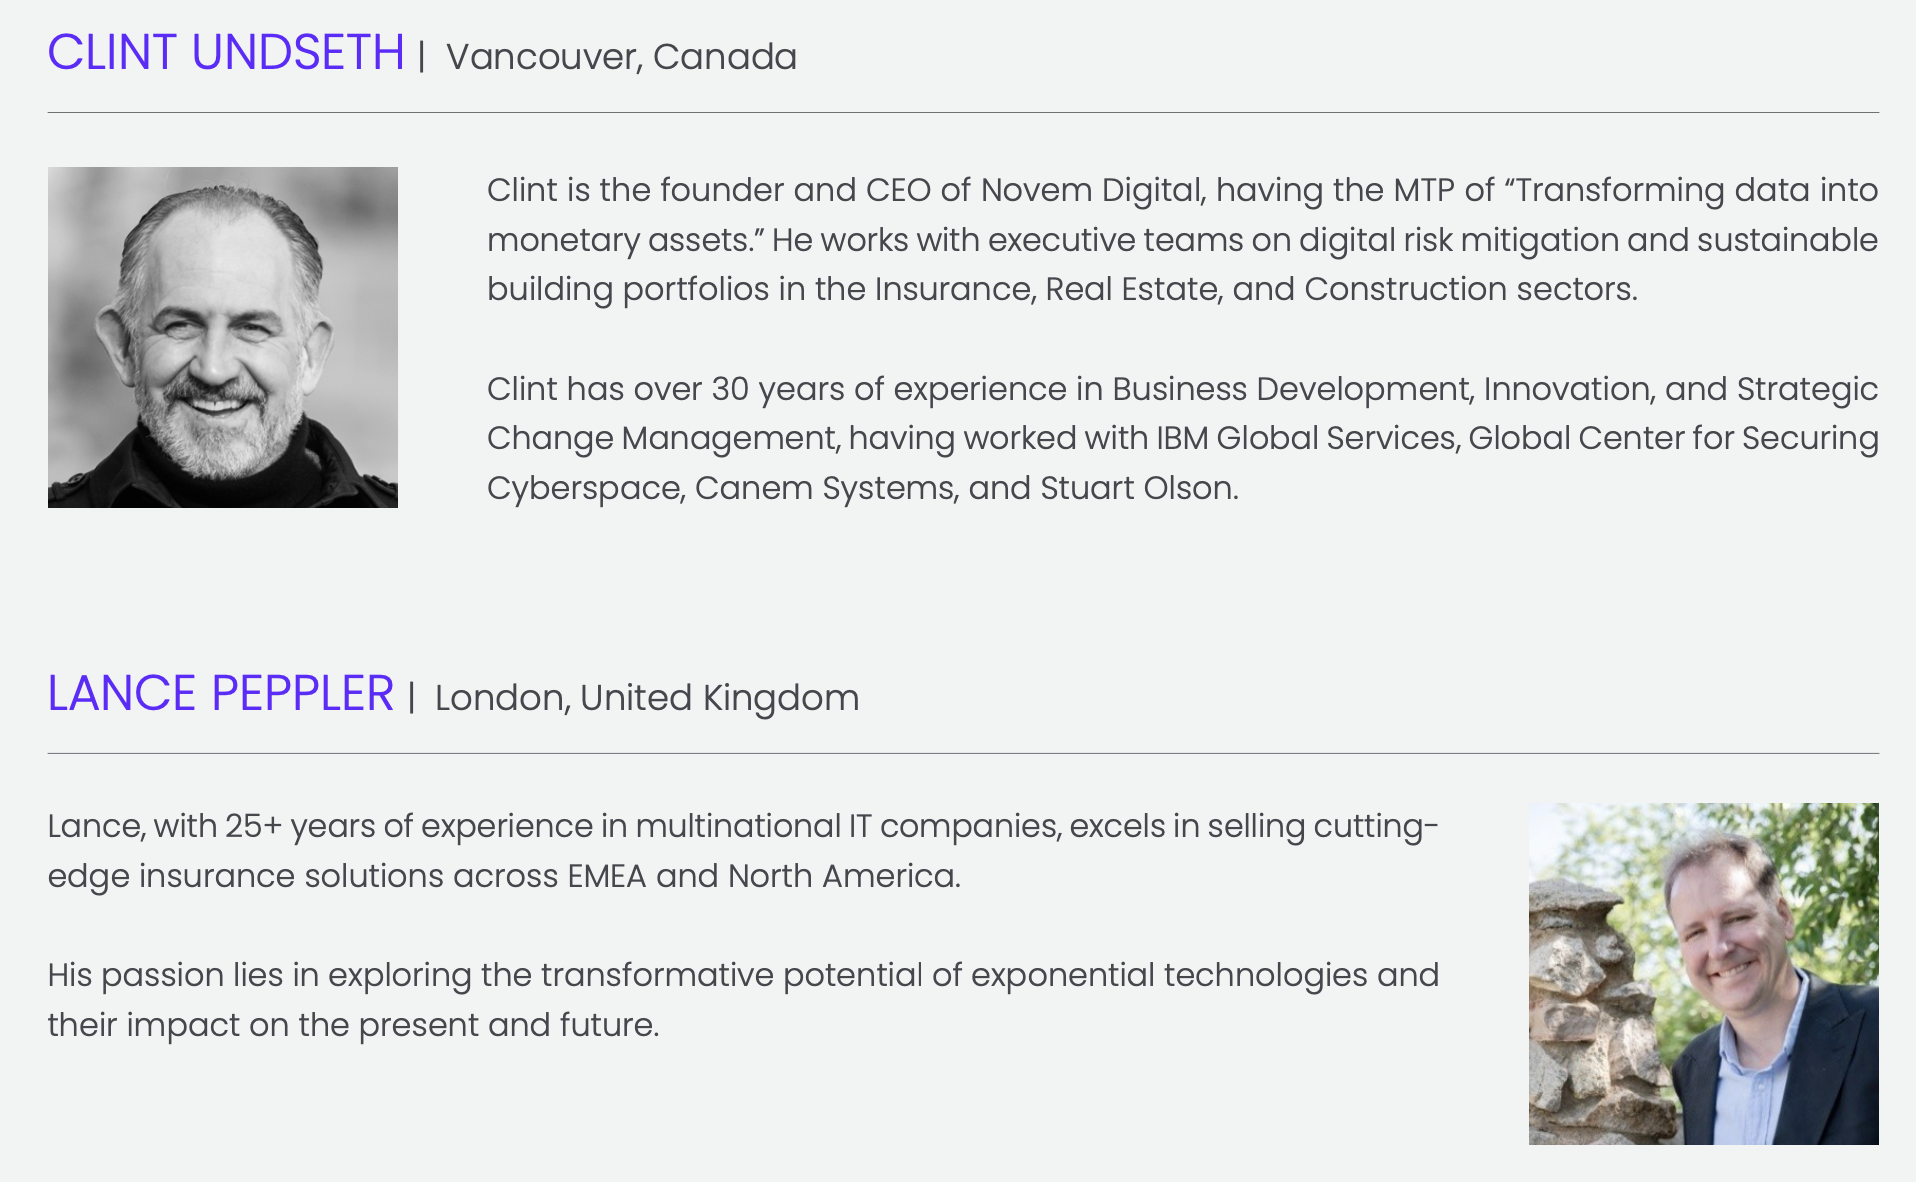Click the Vancouver, Canada location text
Viewport: 1916px width, 1182px height.
tap(621, 57)
